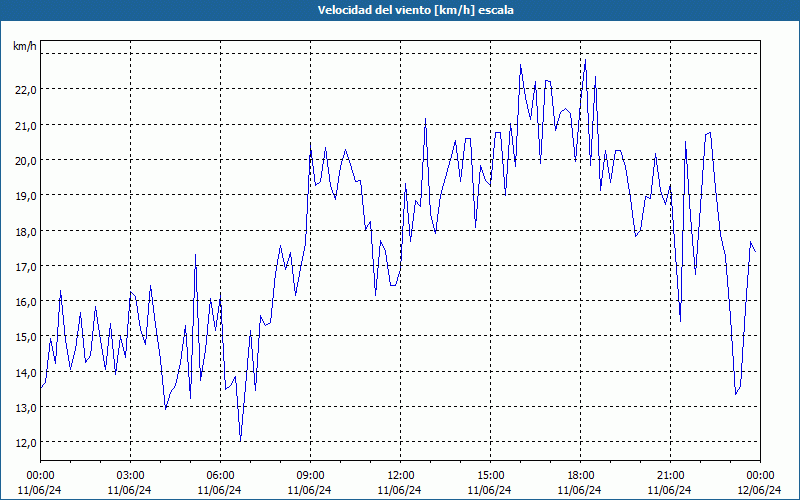Viewport: 800px width, 500px height.
Task: Click the 00:00 label above 12/06/24
Action: pos(761,476)
